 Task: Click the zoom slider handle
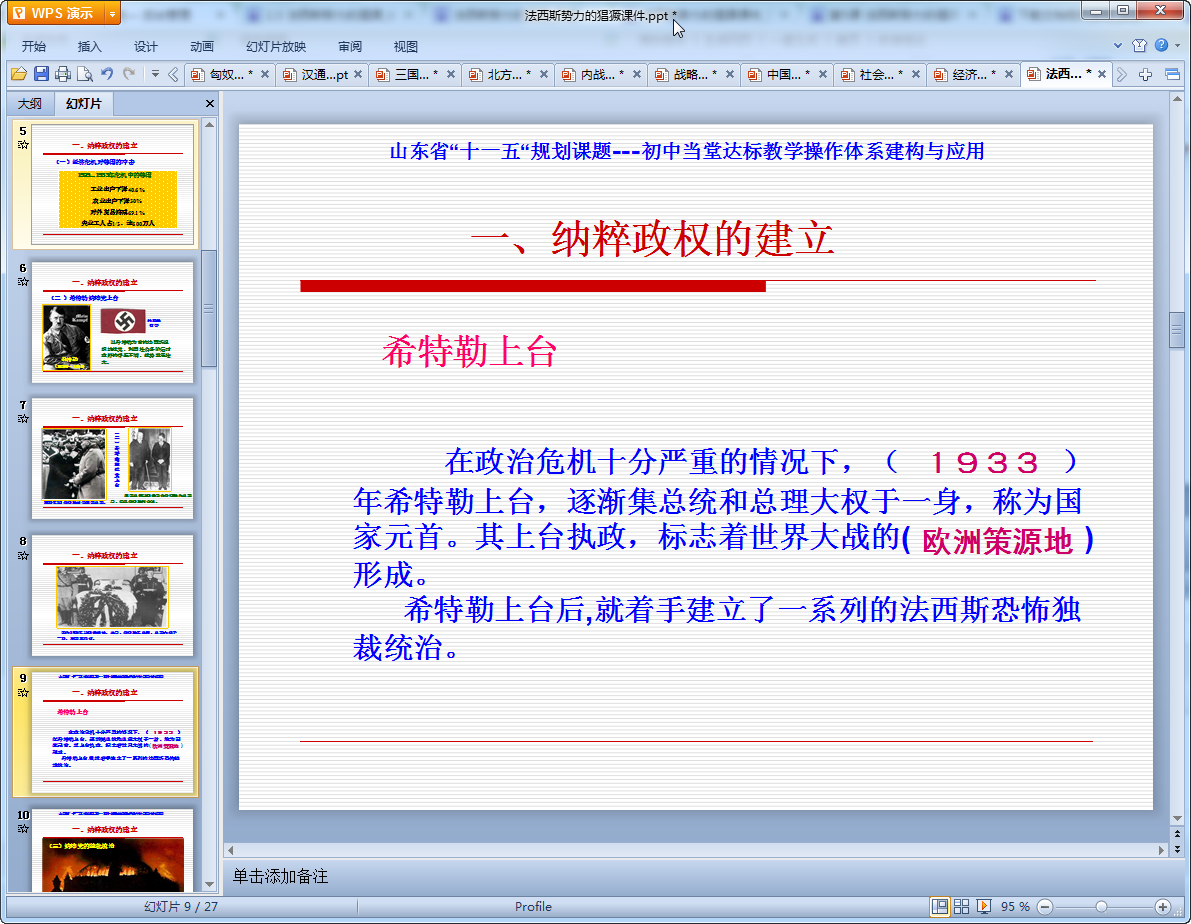tap(1101, 907)
